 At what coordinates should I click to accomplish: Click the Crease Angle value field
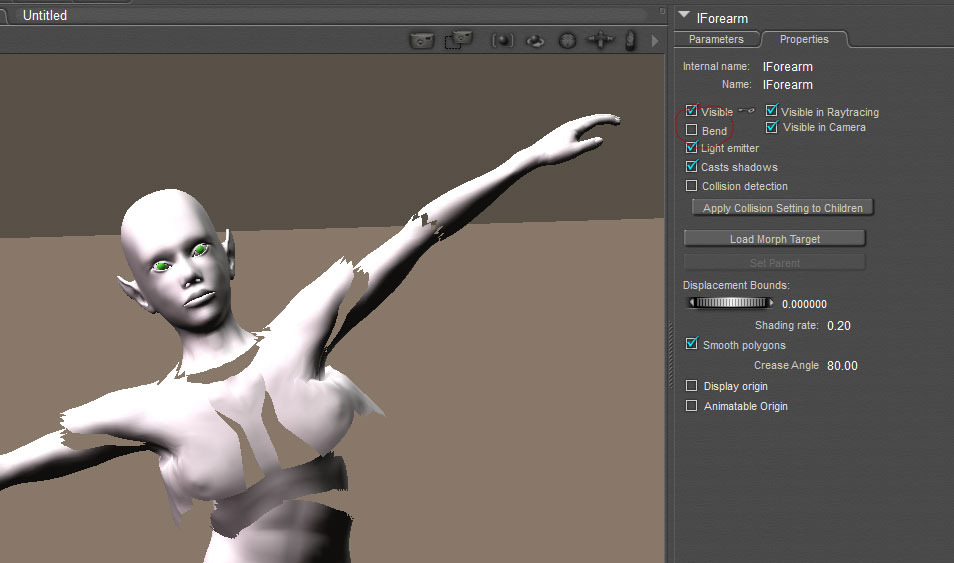pyautogui.click(x=842, y=366)
